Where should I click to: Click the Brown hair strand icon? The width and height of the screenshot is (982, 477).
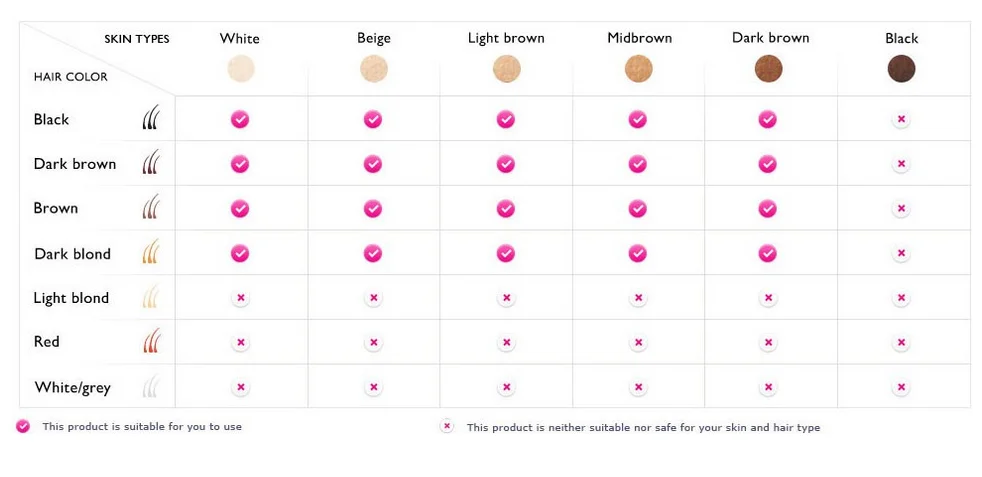(151, 208)
